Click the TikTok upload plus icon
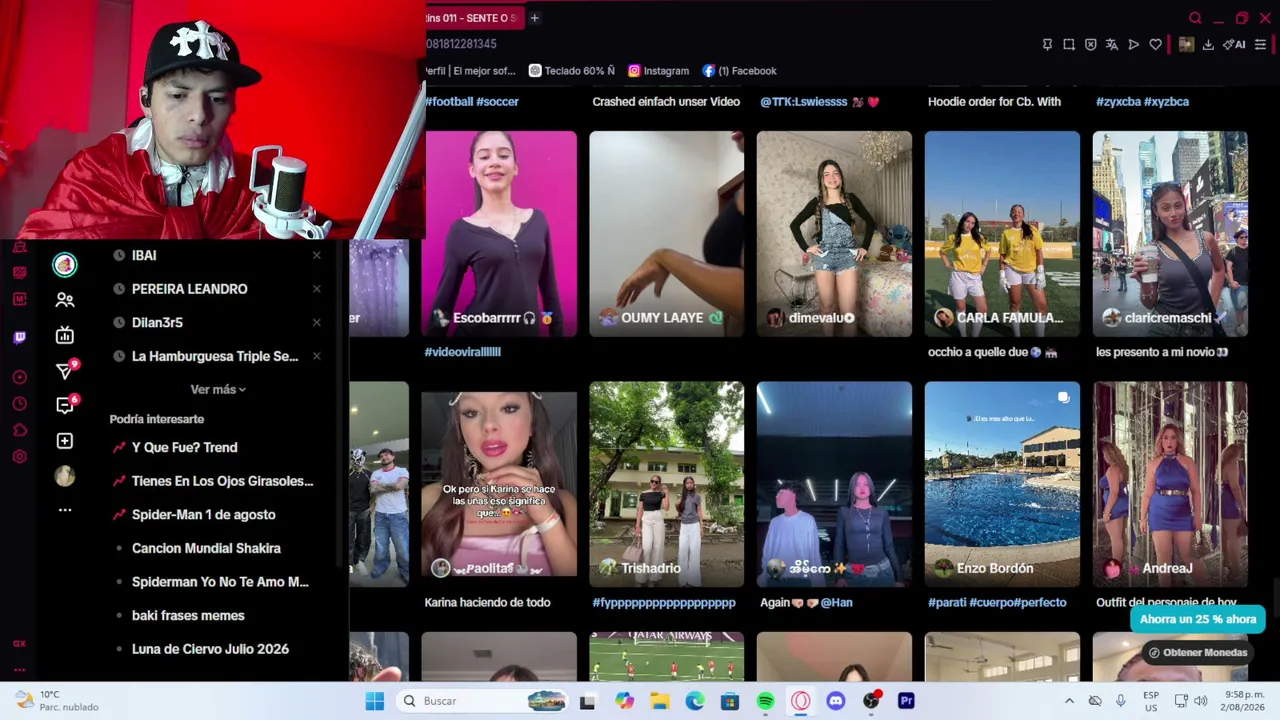This screenshot has height=720, width=1280. tap(65, 441)
